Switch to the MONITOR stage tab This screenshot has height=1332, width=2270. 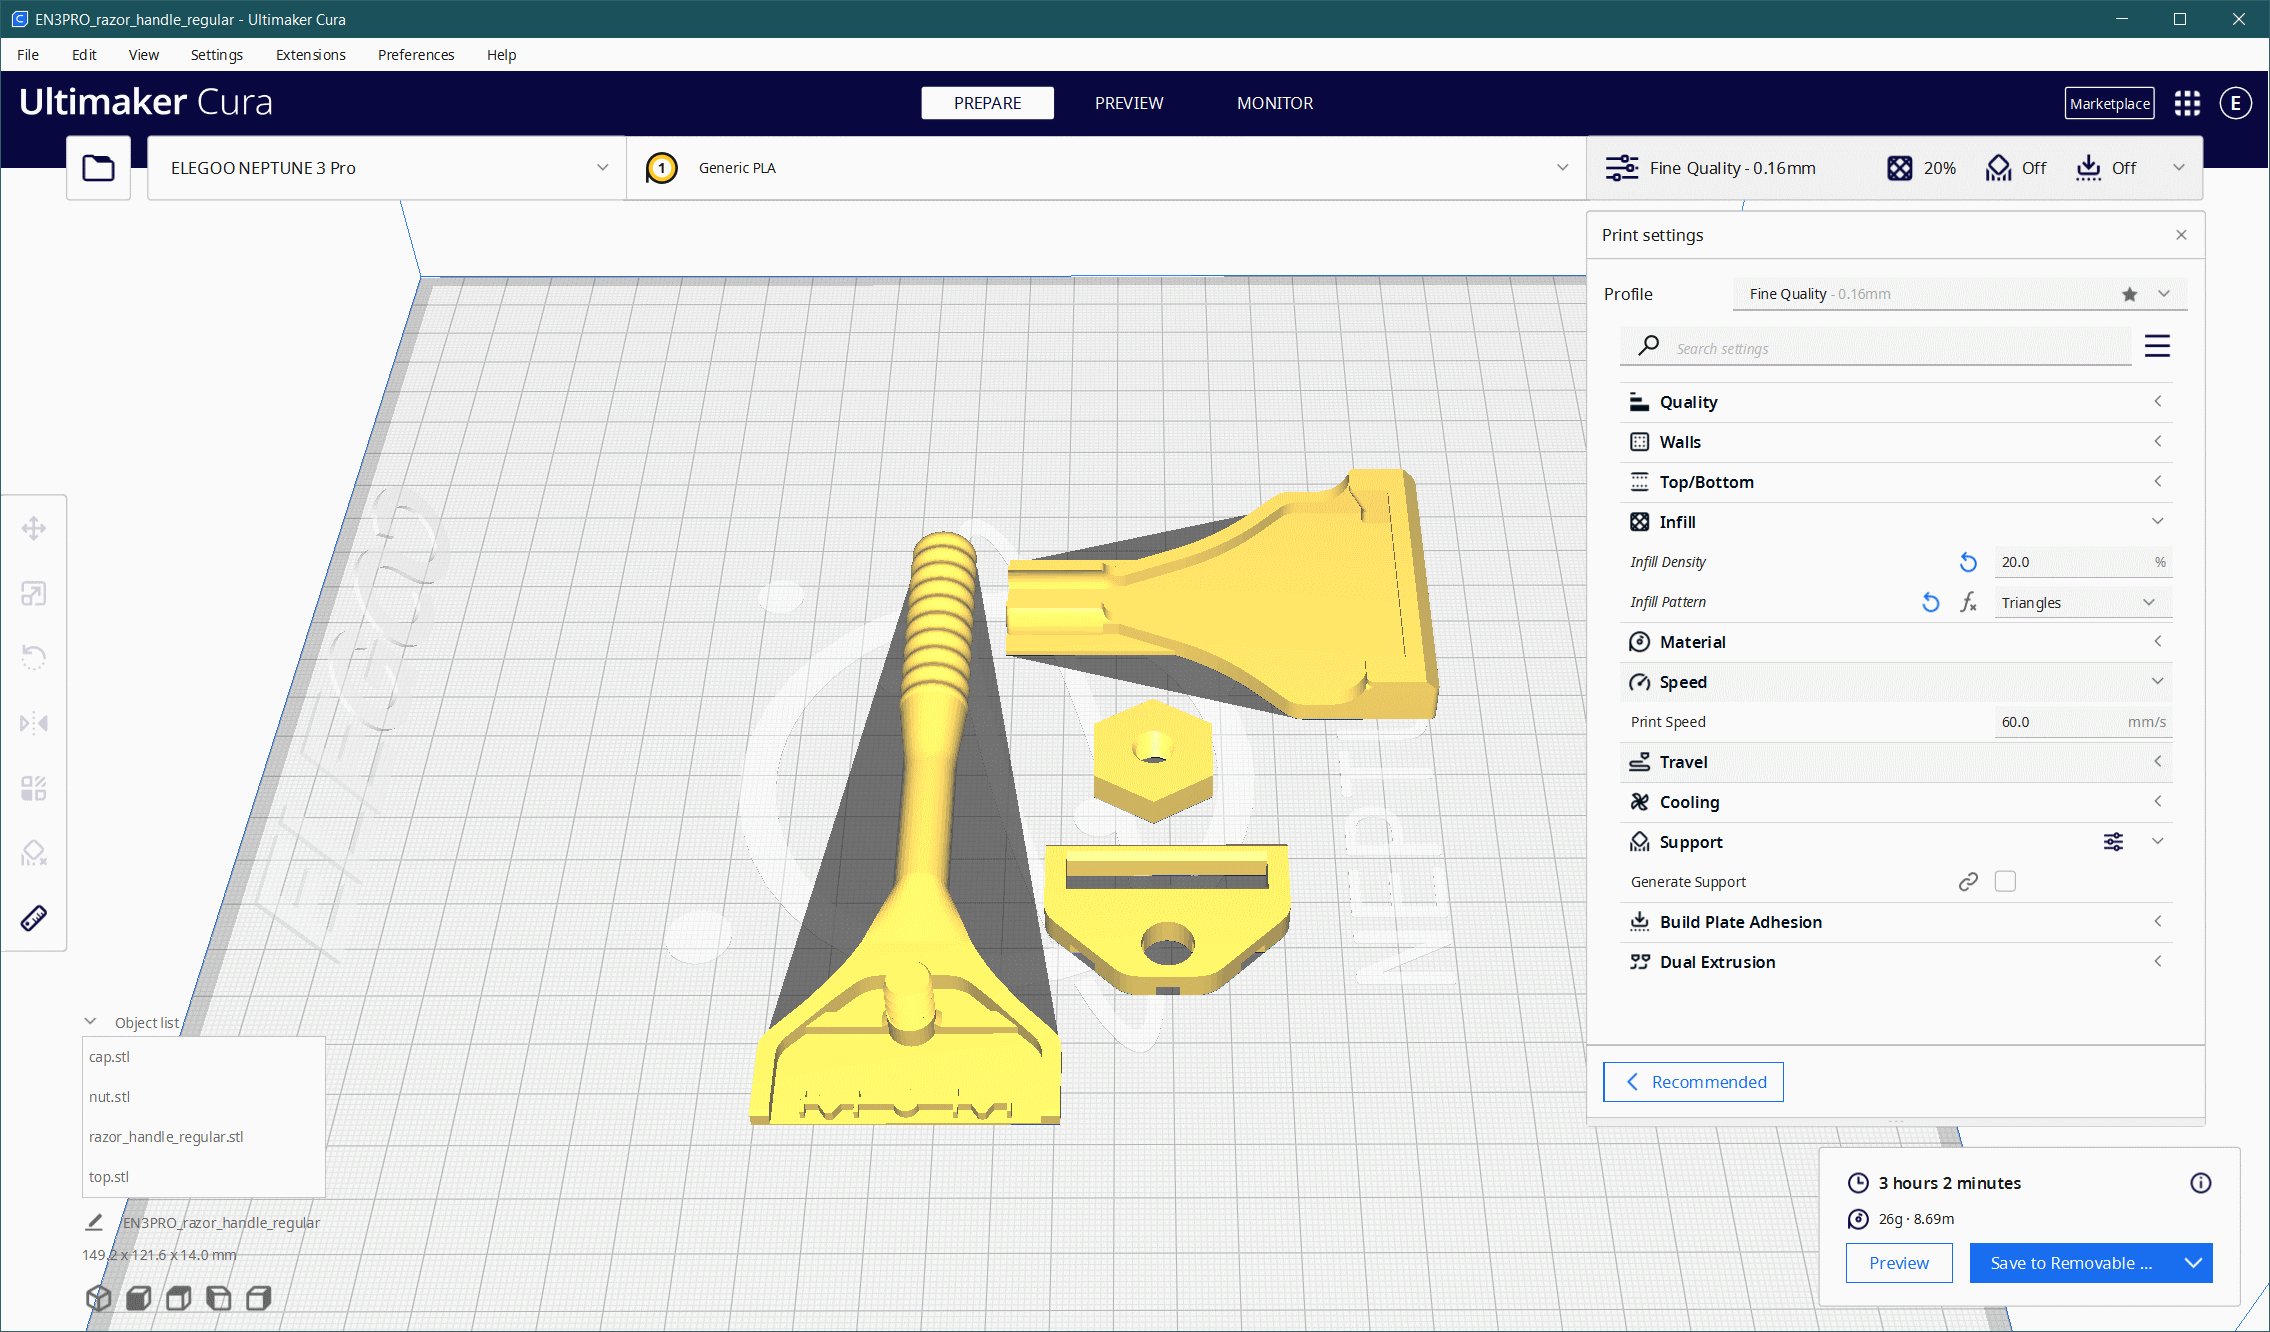pos(1275,103)
